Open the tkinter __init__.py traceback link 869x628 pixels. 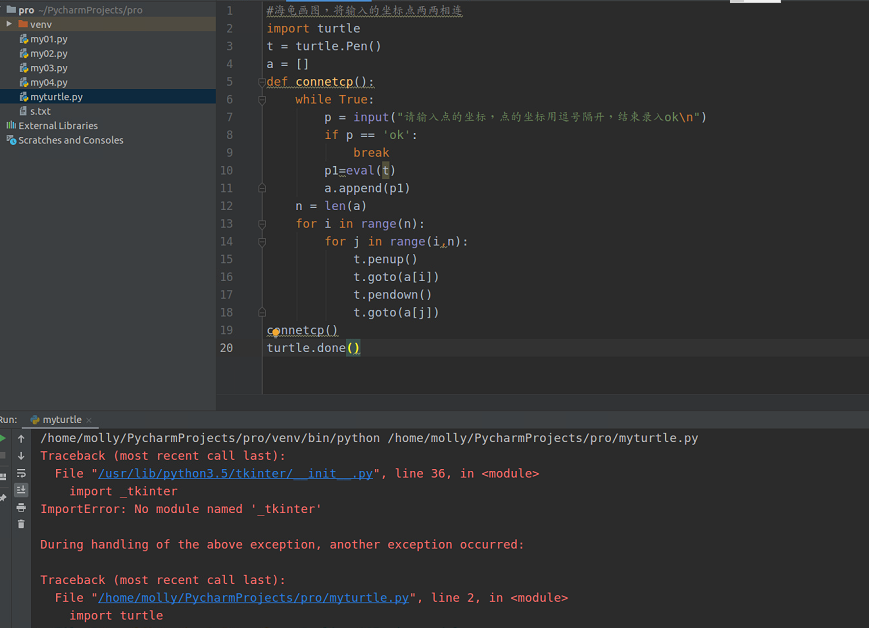[235, 473]
